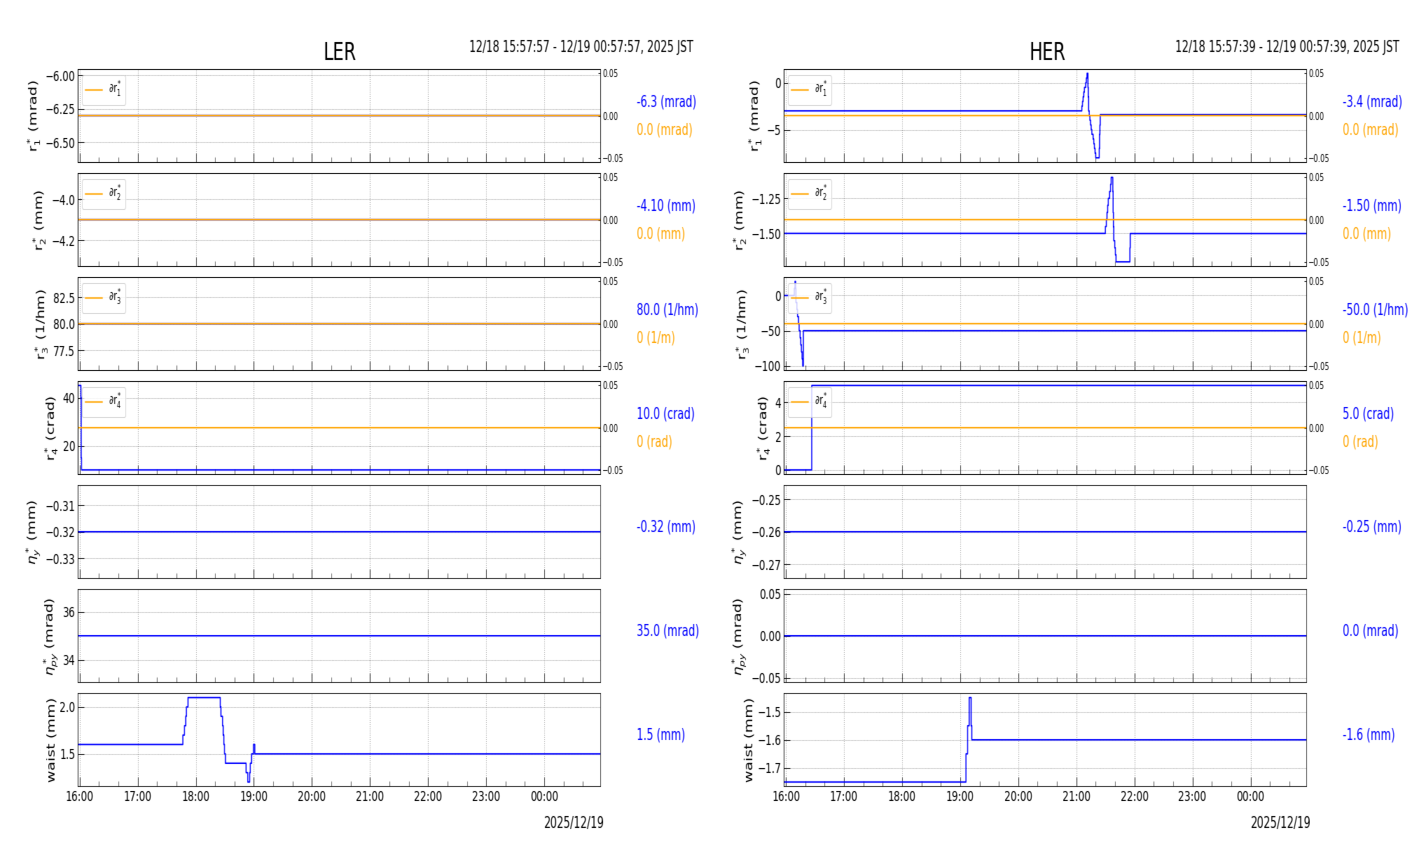Click the LER value -6.3 (mrad)
1412x864 pixels.
click(666, 102)
